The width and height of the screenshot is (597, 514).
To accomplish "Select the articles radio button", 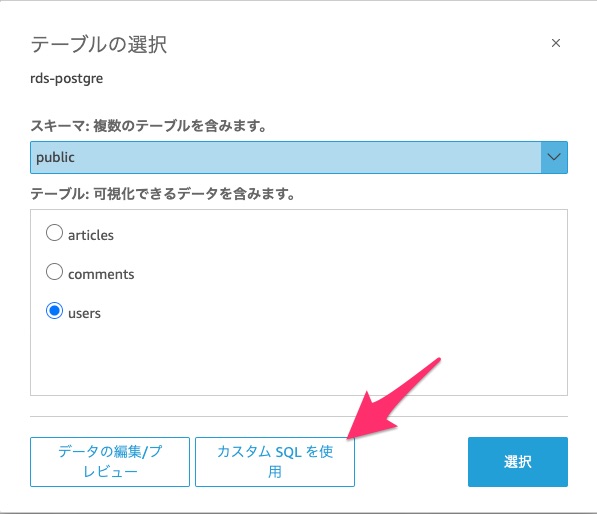I will (54, 233).
